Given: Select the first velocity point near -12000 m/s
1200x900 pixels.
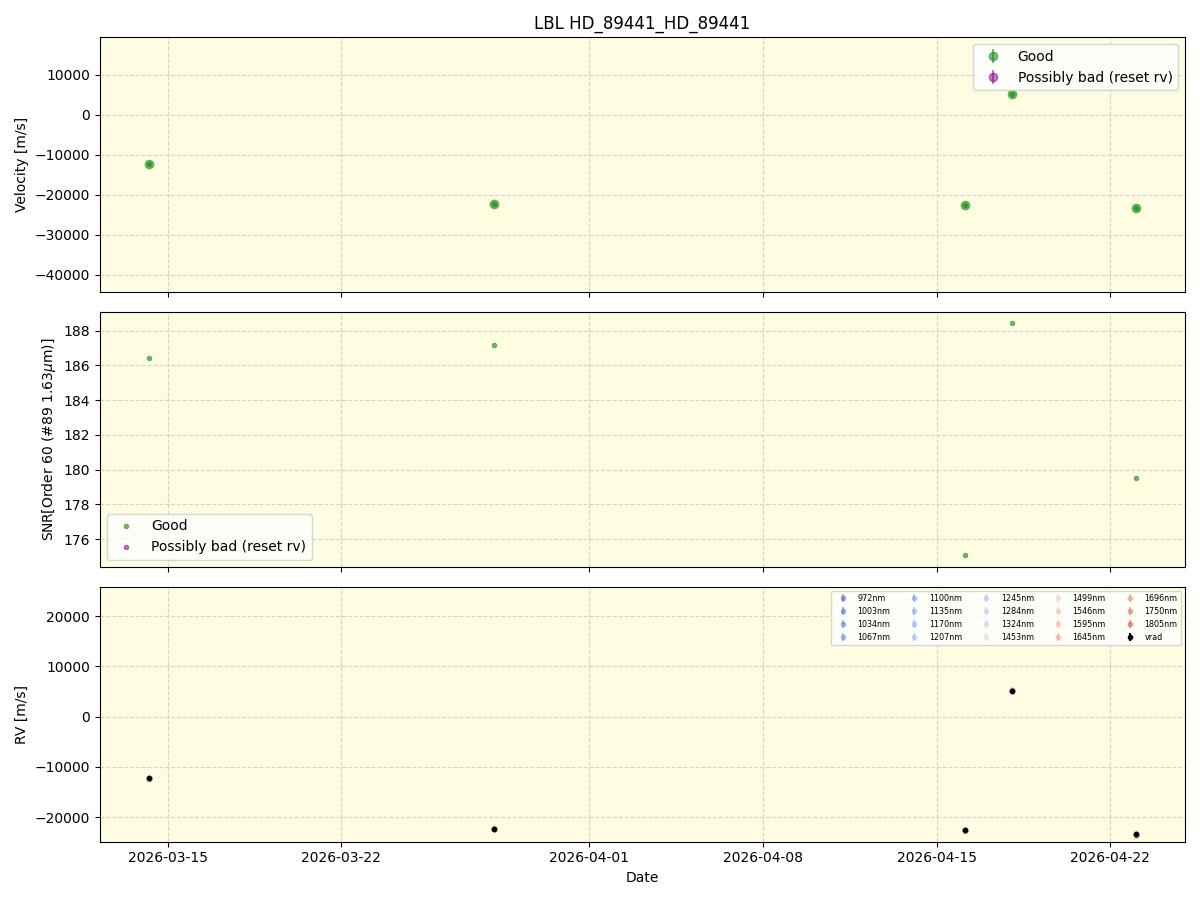Looking at the screenshot, I should 149,164.
